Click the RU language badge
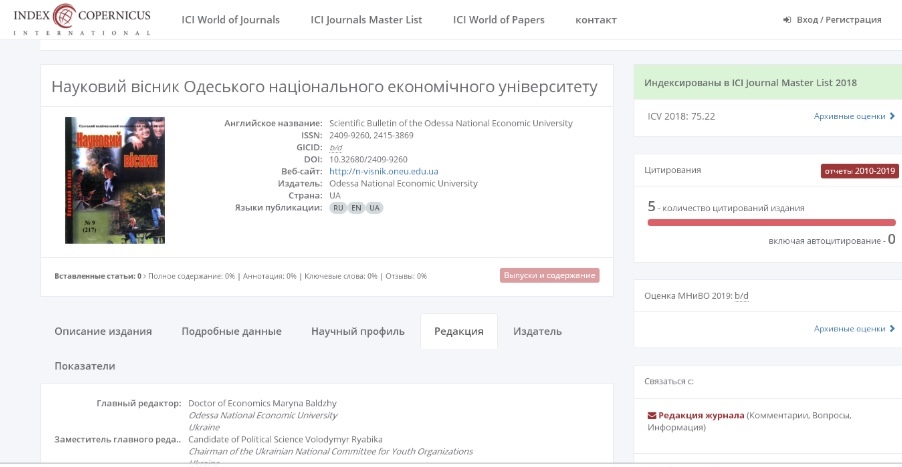The width and height of the screenshot is (902, 467). [x=338, y=208]
